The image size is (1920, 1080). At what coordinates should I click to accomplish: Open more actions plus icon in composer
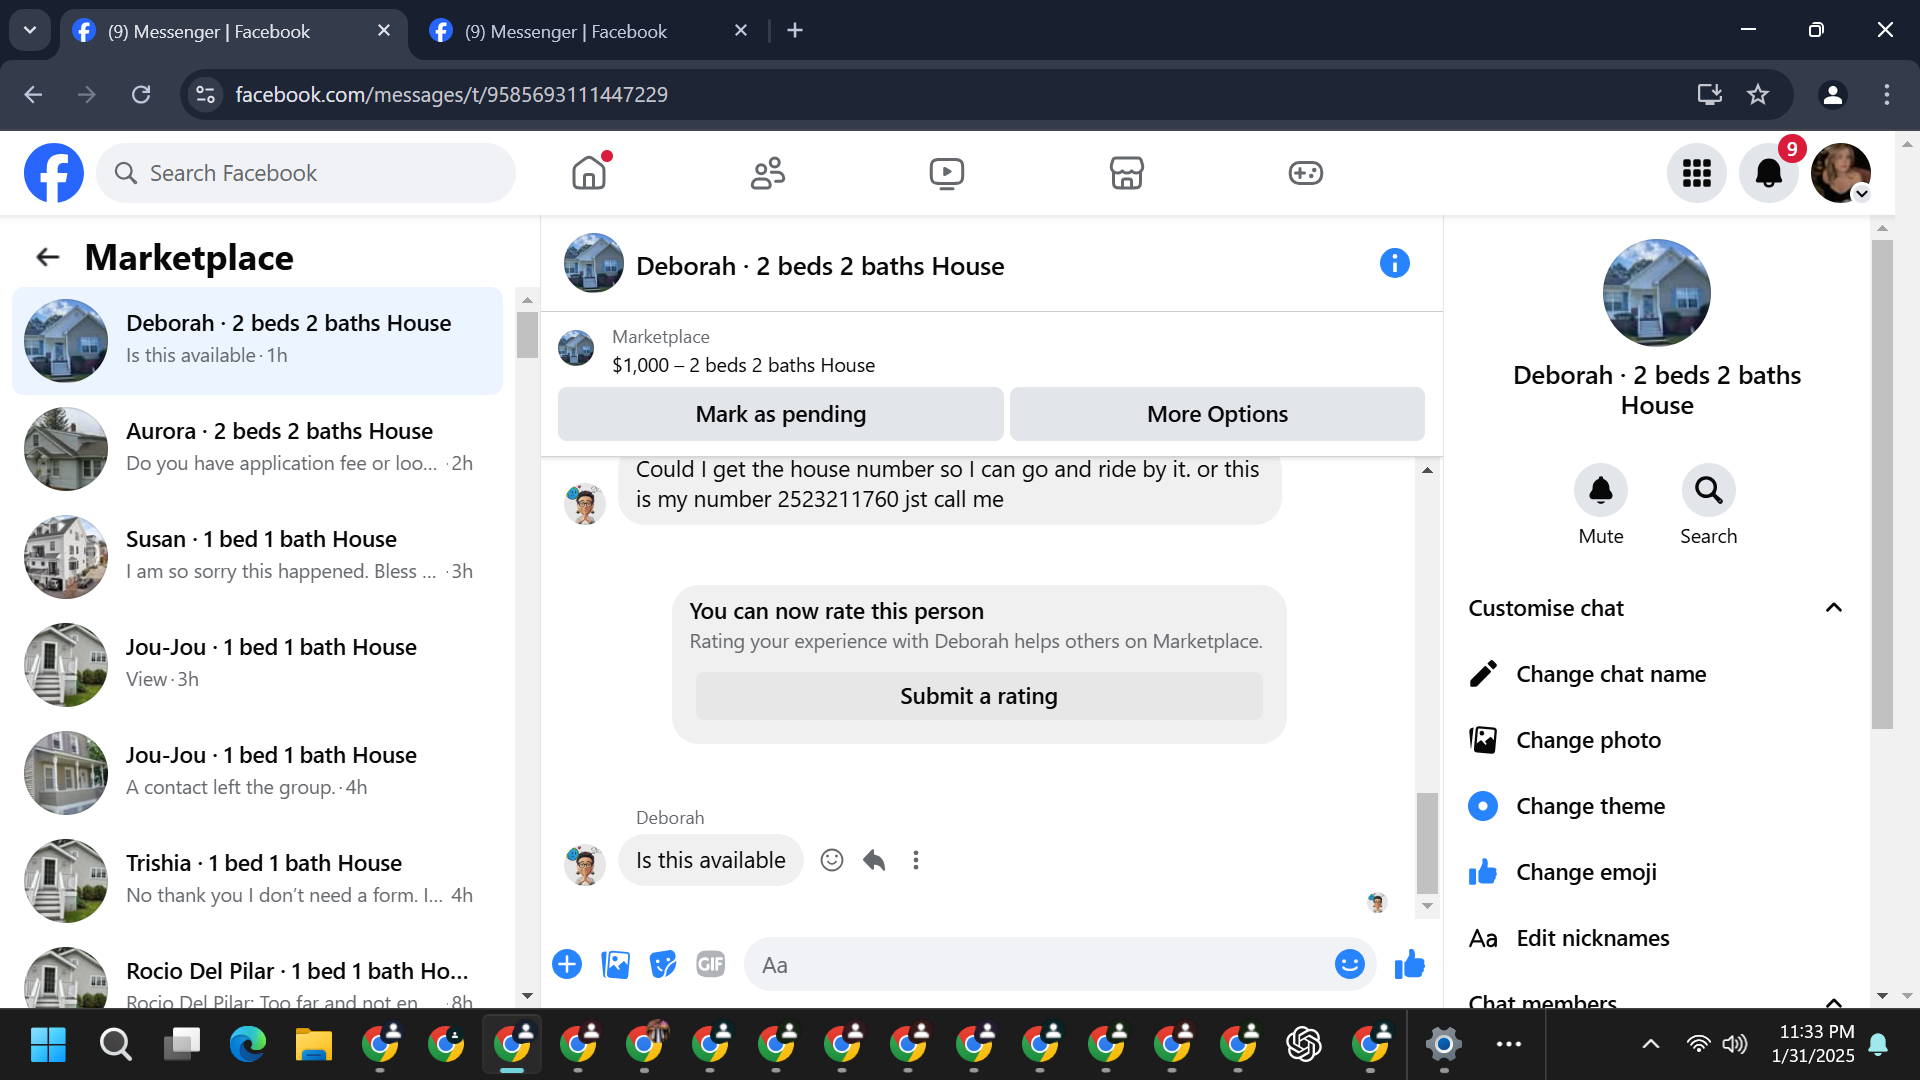point(567,964)
